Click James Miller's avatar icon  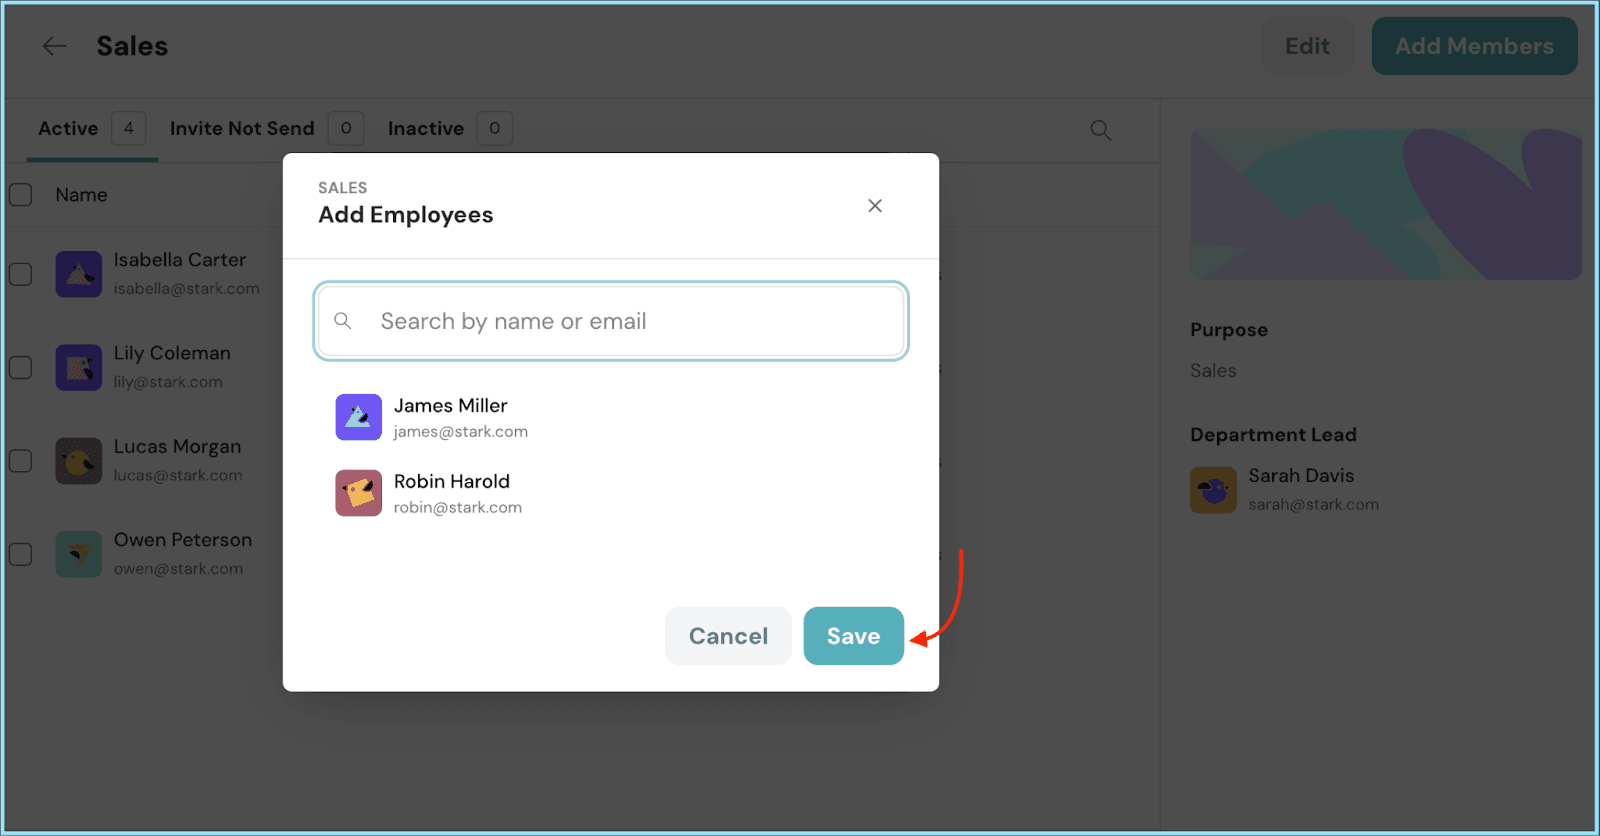[x=358, y=417]
